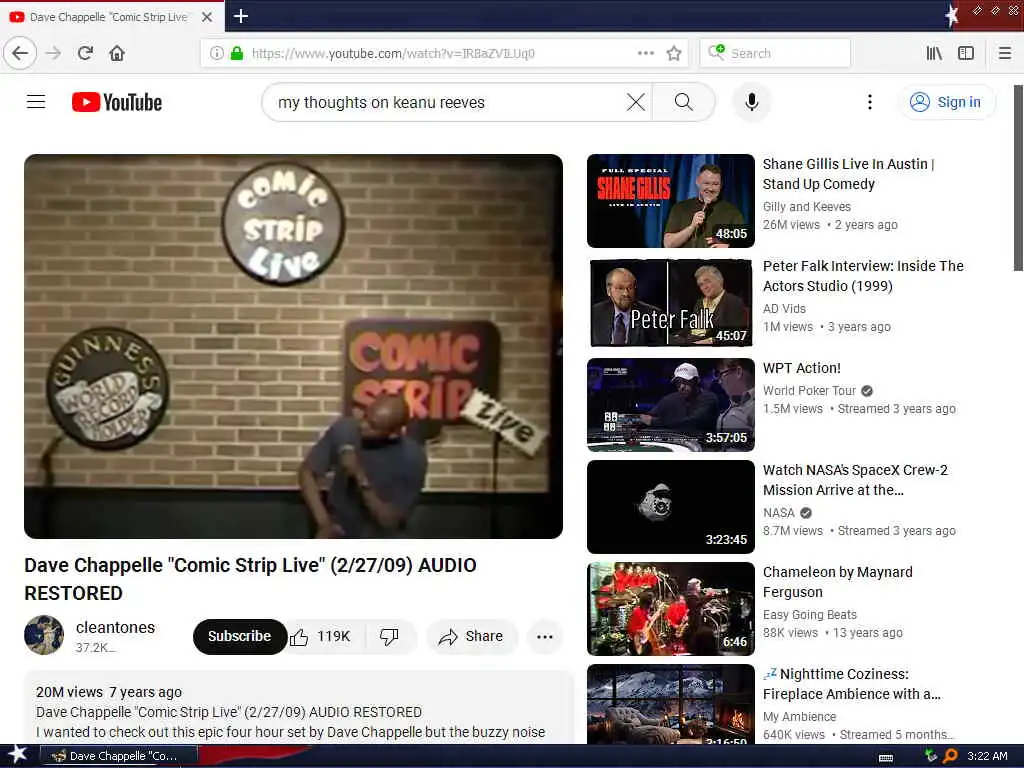Open Peter Falk Interview: Inside The Actors Studio title
1024x768 pixels.
pos(863,276)
